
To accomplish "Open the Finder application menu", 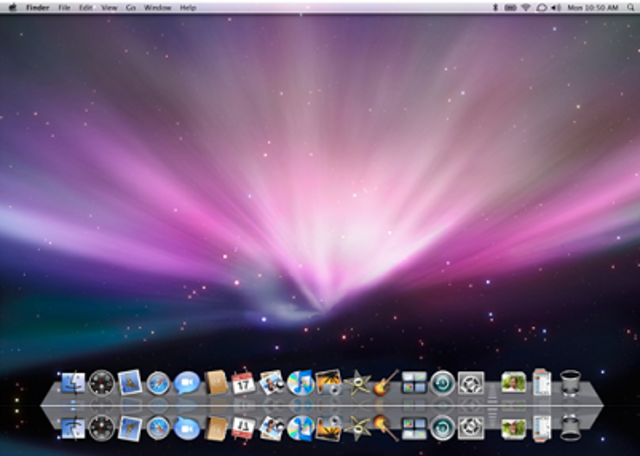I will pyautogui.click(x=38, y=7).
